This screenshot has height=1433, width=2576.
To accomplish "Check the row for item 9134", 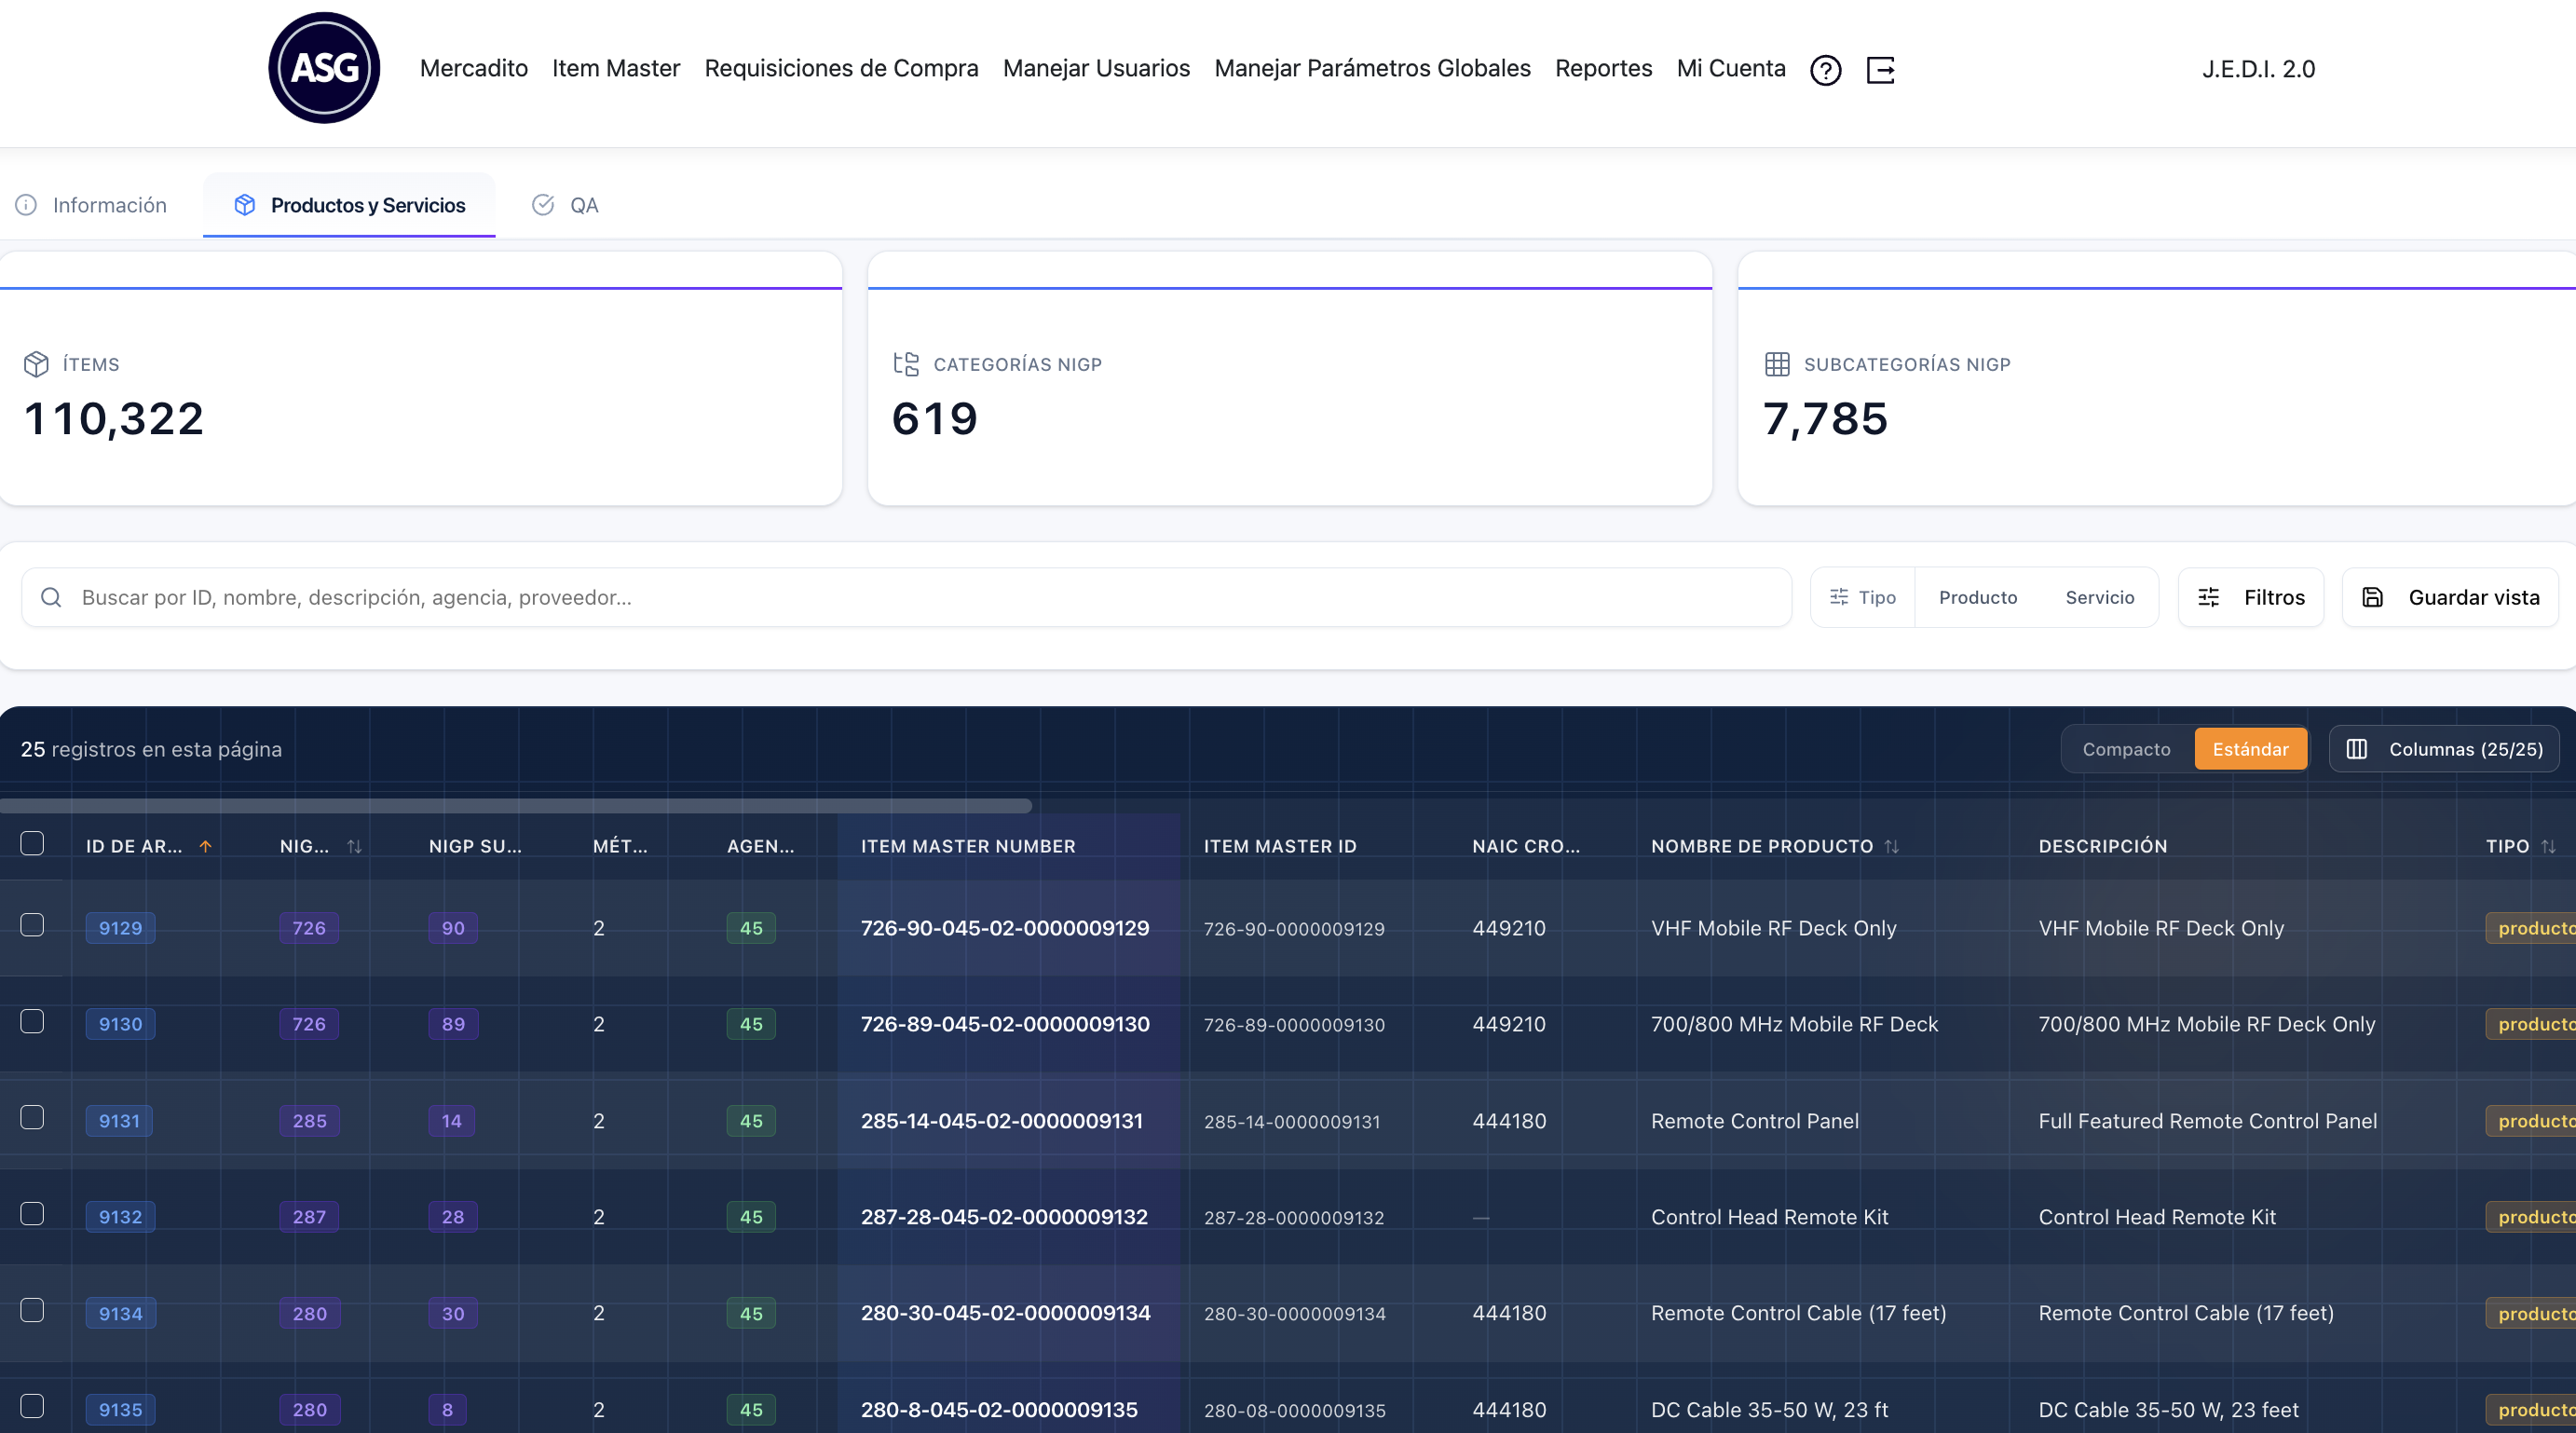I will pos(32,1310).
